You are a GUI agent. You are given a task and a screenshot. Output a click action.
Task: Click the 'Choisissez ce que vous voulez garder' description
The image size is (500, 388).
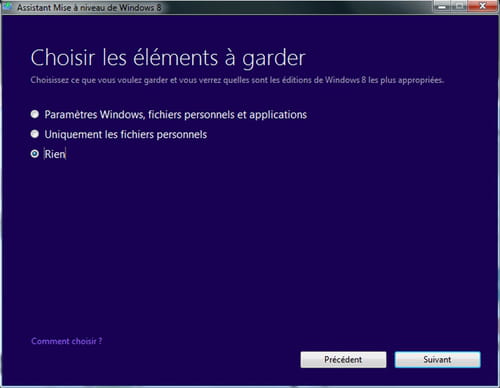237,80
